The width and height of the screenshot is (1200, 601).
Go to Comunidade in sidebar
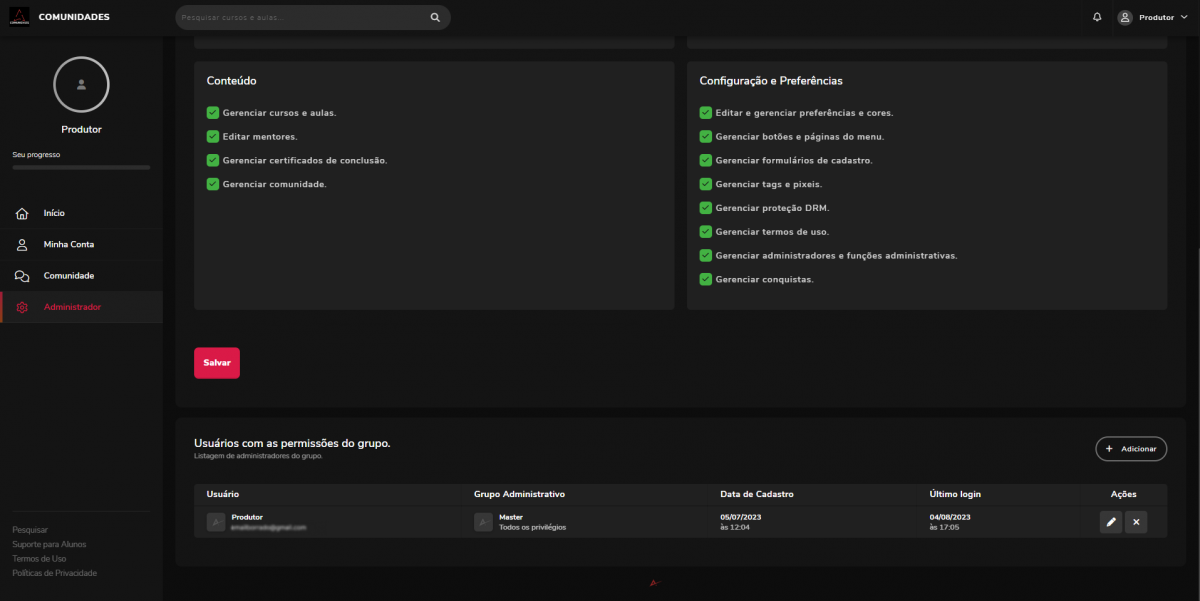tap(68, 276)
